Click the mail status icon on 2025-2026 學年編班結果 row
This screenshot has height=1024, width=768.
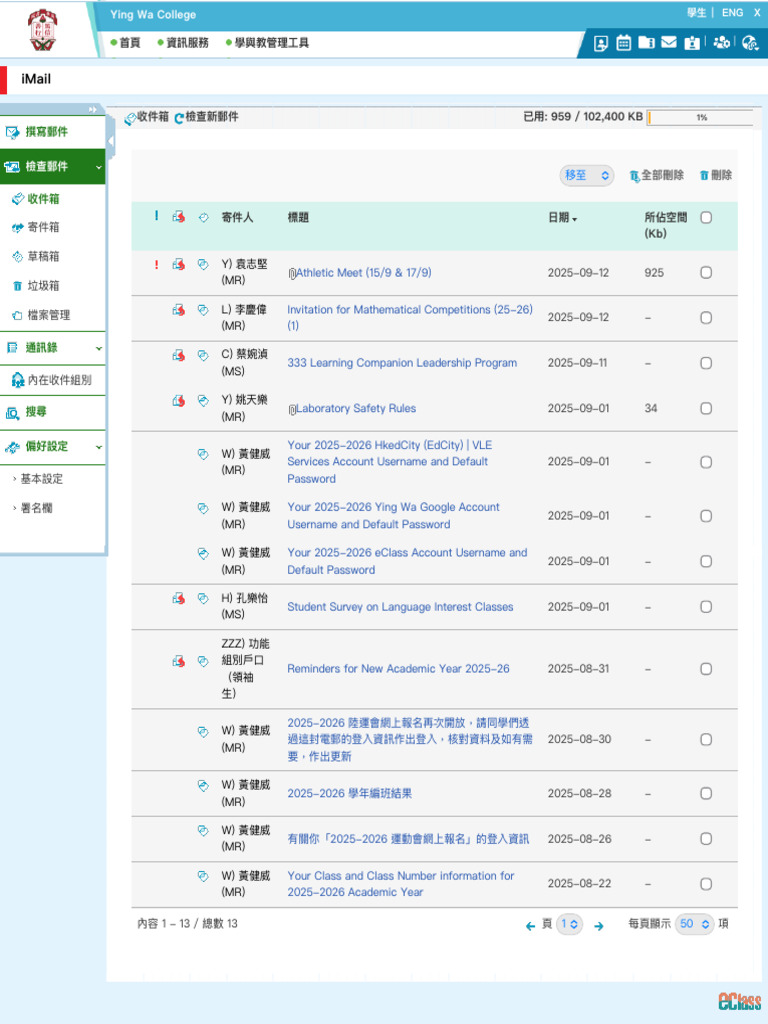(203, 786)
